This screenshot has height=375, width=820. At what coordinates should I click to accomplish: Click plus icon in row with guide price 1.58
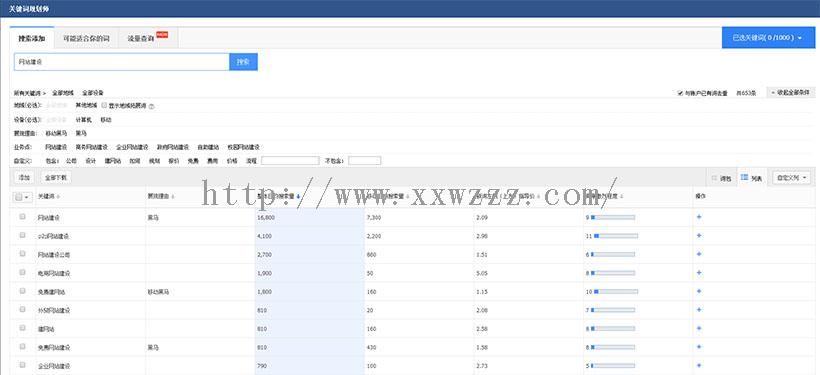[x=699, y=347]
